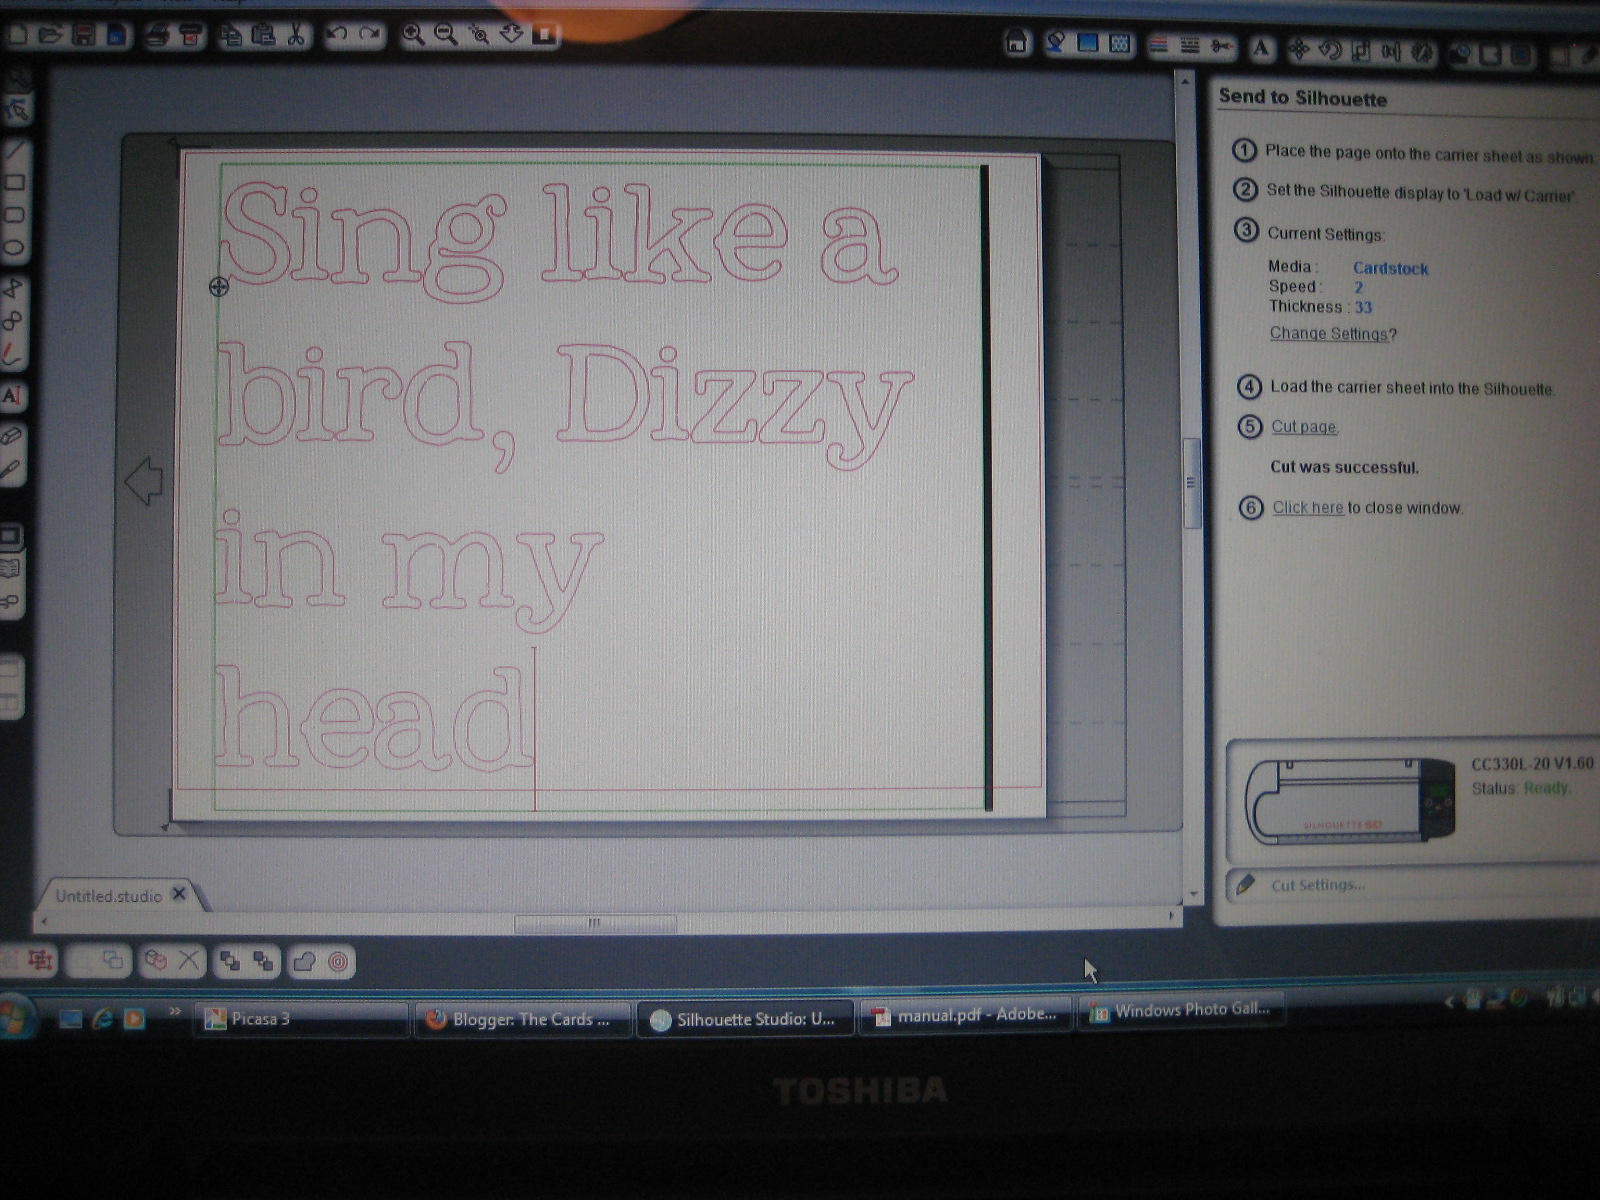The width and height of the screenshot is (1600, 1200).
Task: Select the line drawing tool
Action: (x=14, y=151)
